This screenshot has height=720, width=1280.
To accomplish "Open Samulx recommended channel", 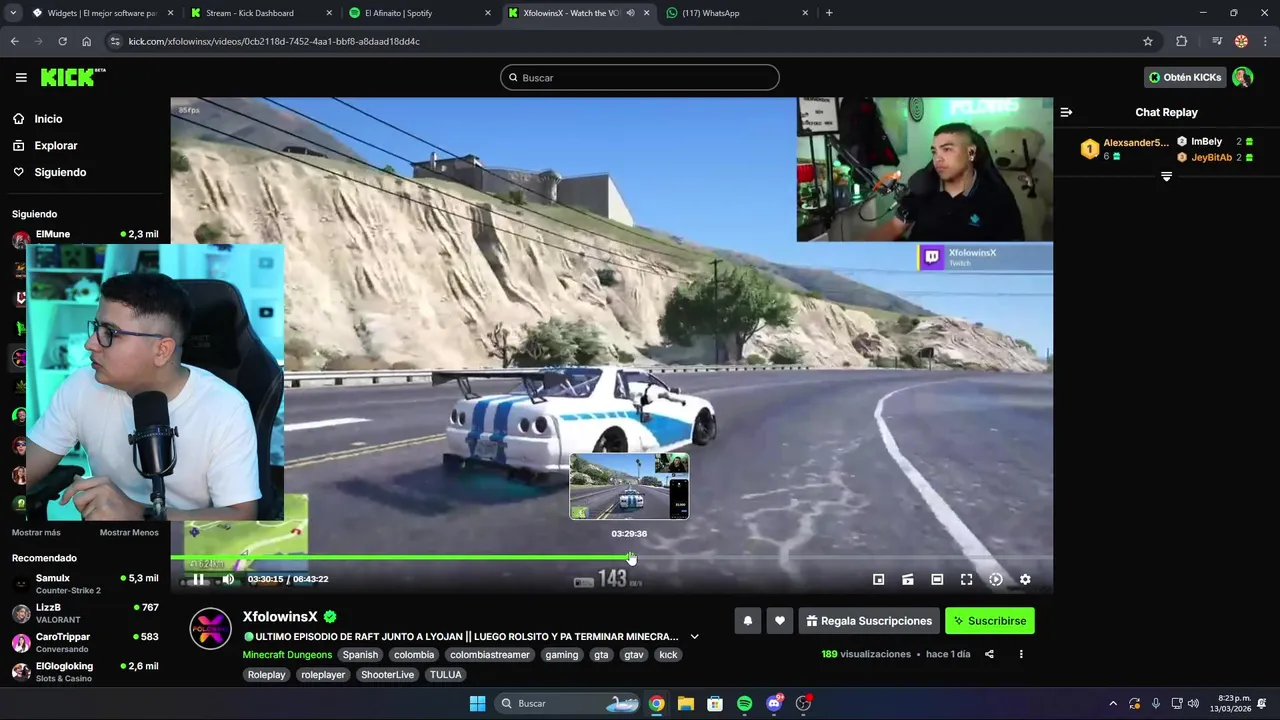I will tap(85, 584).
